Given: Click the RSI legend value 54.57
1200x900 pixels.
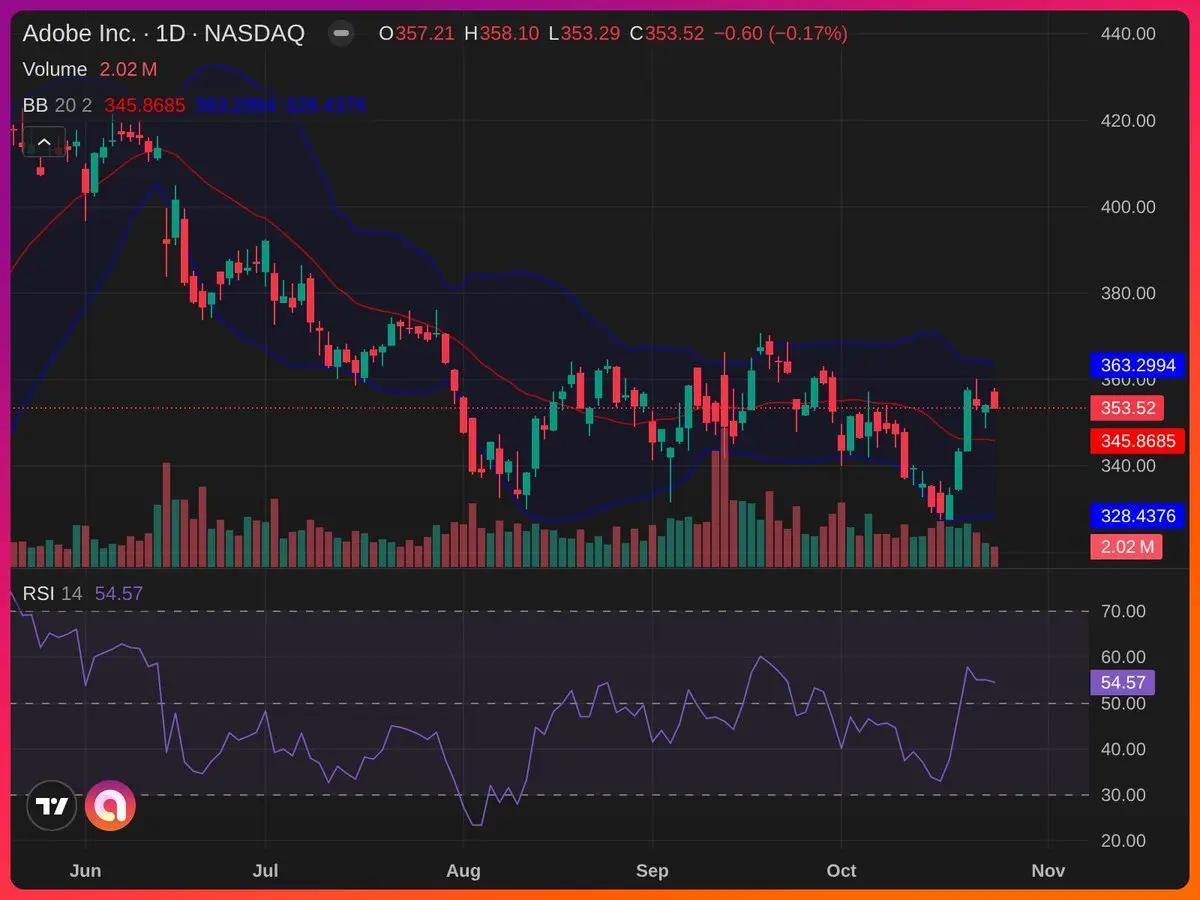Looking at the screenshot, I should 118,594.
